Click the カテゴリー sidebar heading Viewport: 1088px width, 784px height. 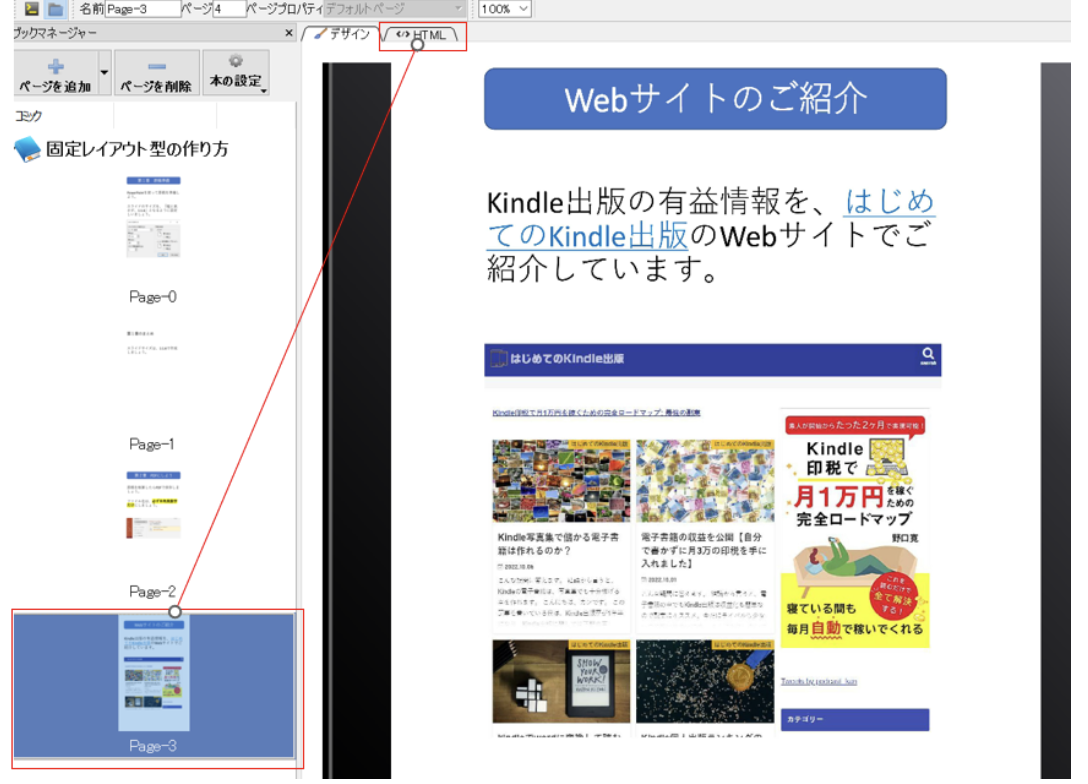tap(855, 719)
